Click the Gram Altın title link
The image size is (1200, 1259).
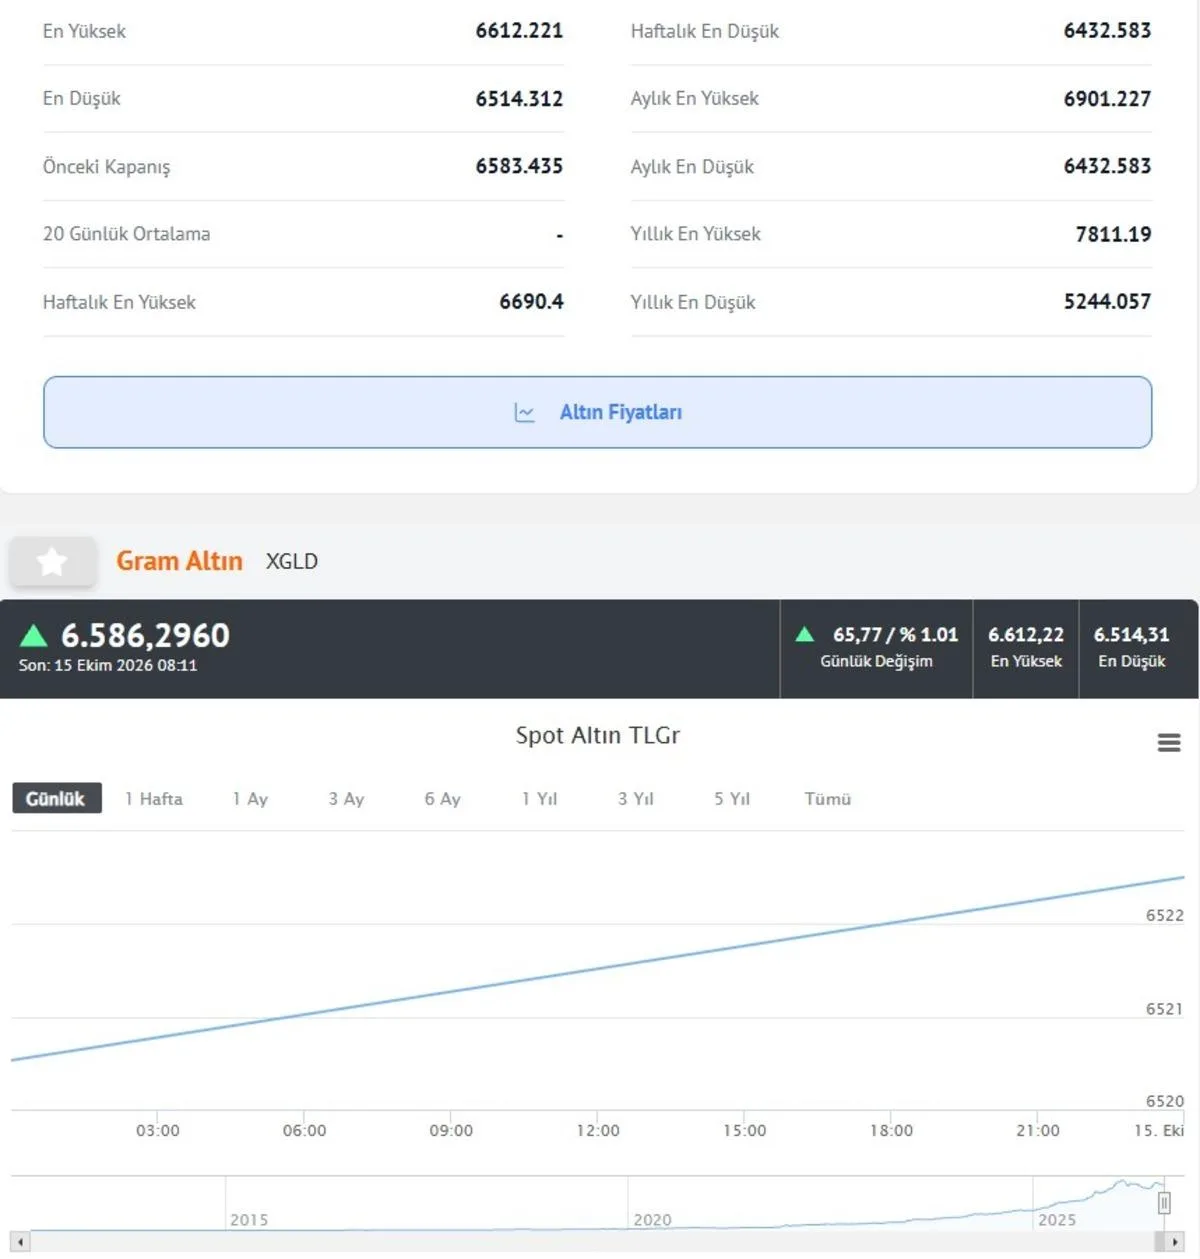pyautogui.click(x=179, y=561)
